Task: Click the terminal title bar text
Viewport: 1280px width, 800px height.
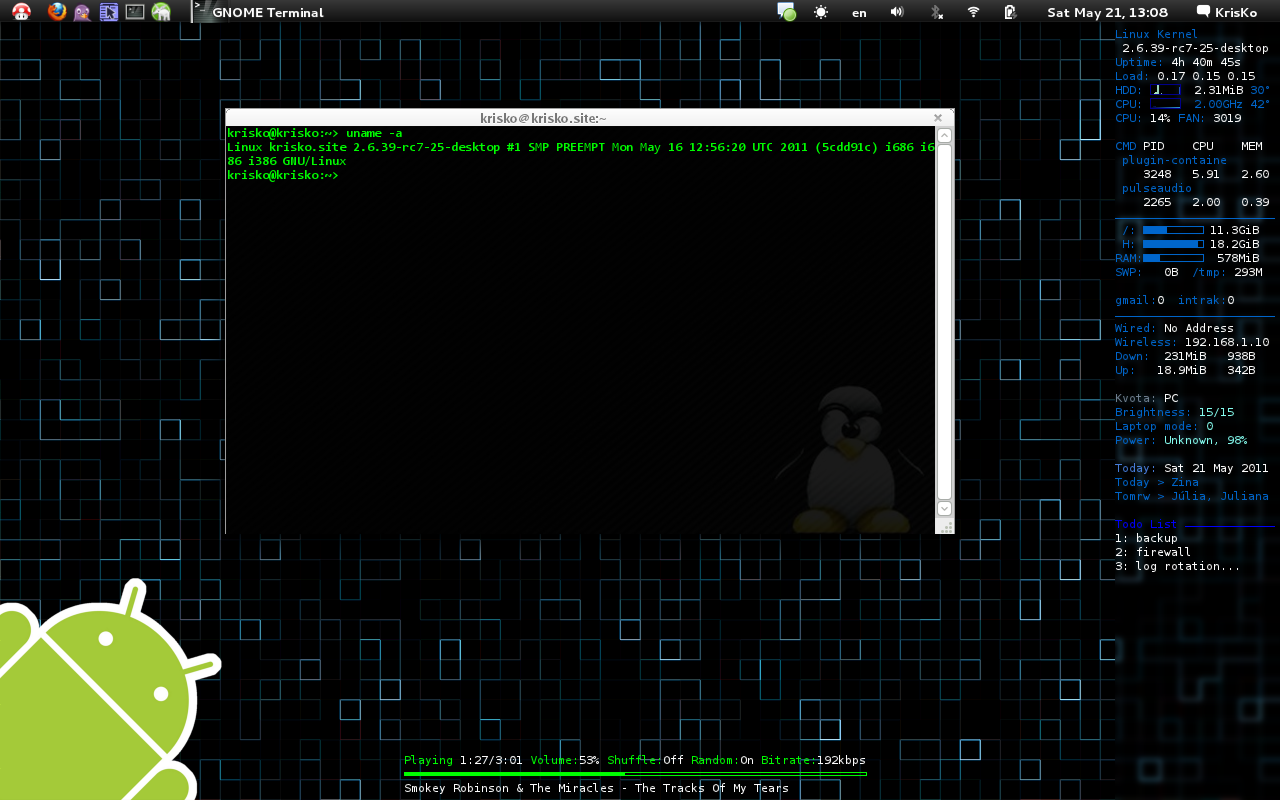Action: tap(543, 118)
